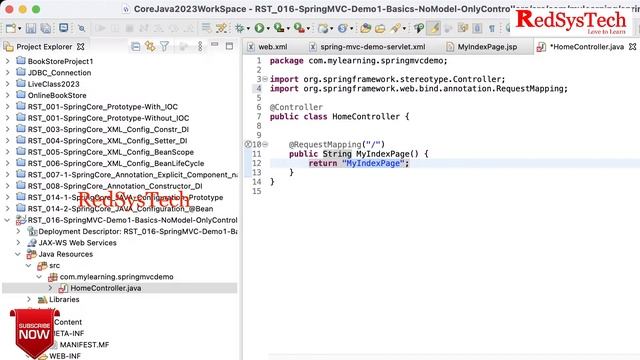Image resolution: width=640 pixels, height=360 pixels.
Task: Collapse the src folder node
Action: (29, 265)
